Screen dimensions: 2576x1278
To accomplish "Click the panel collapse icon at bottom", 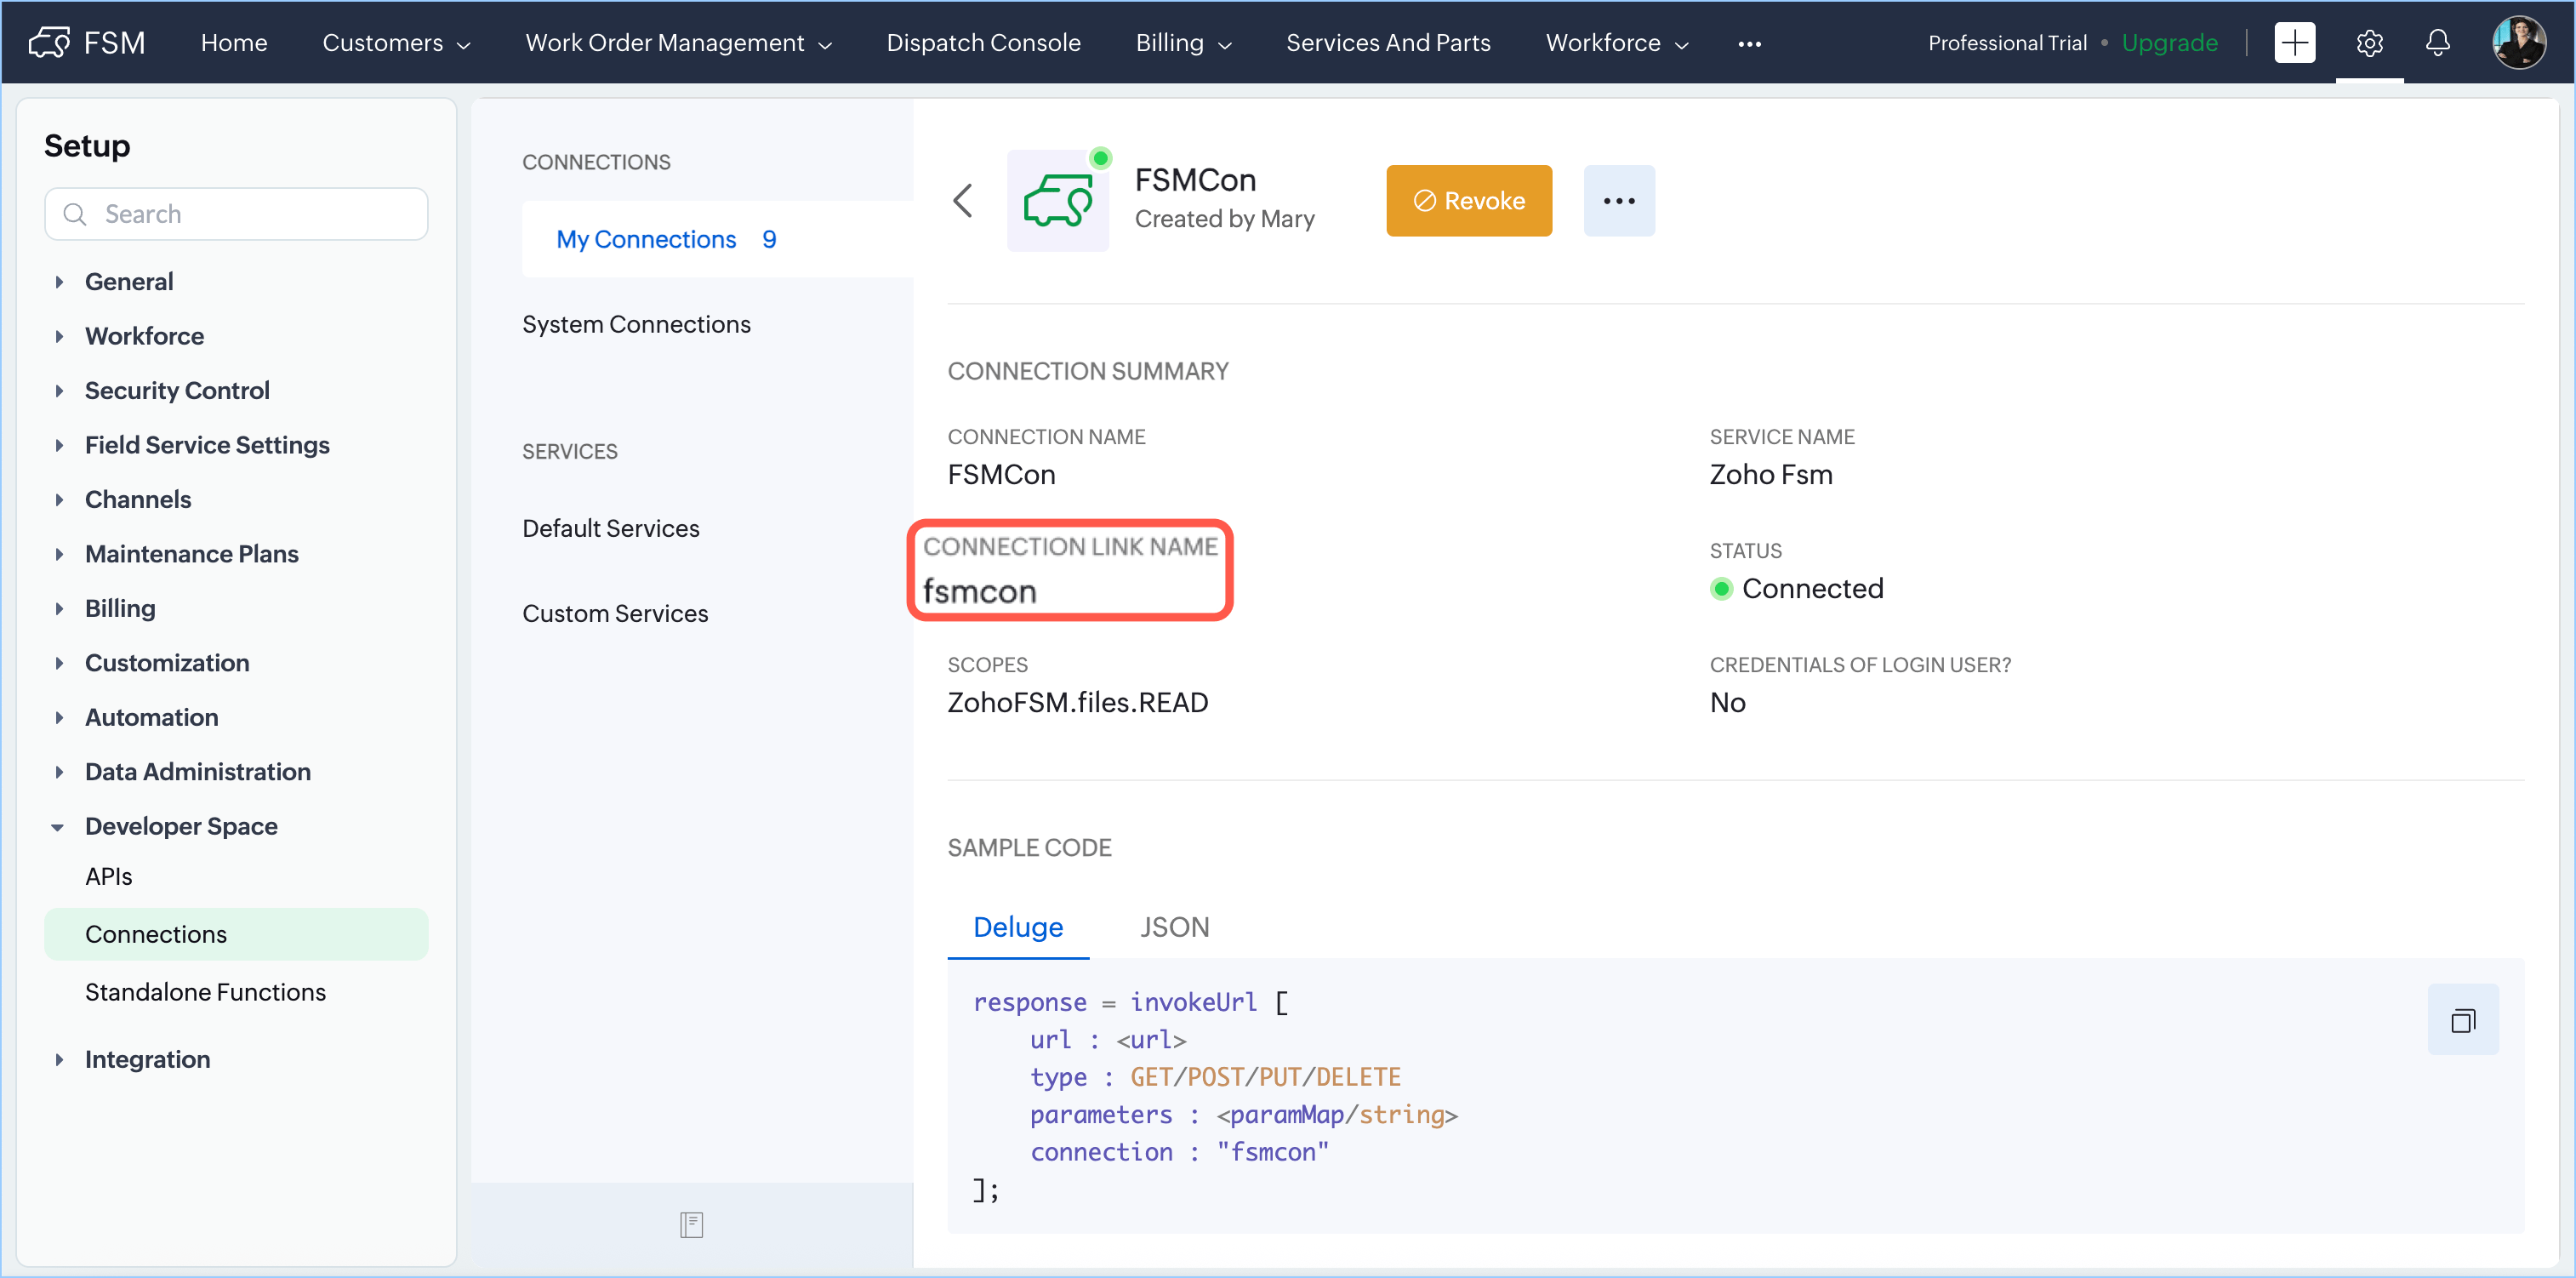I will coord(691,1224).
